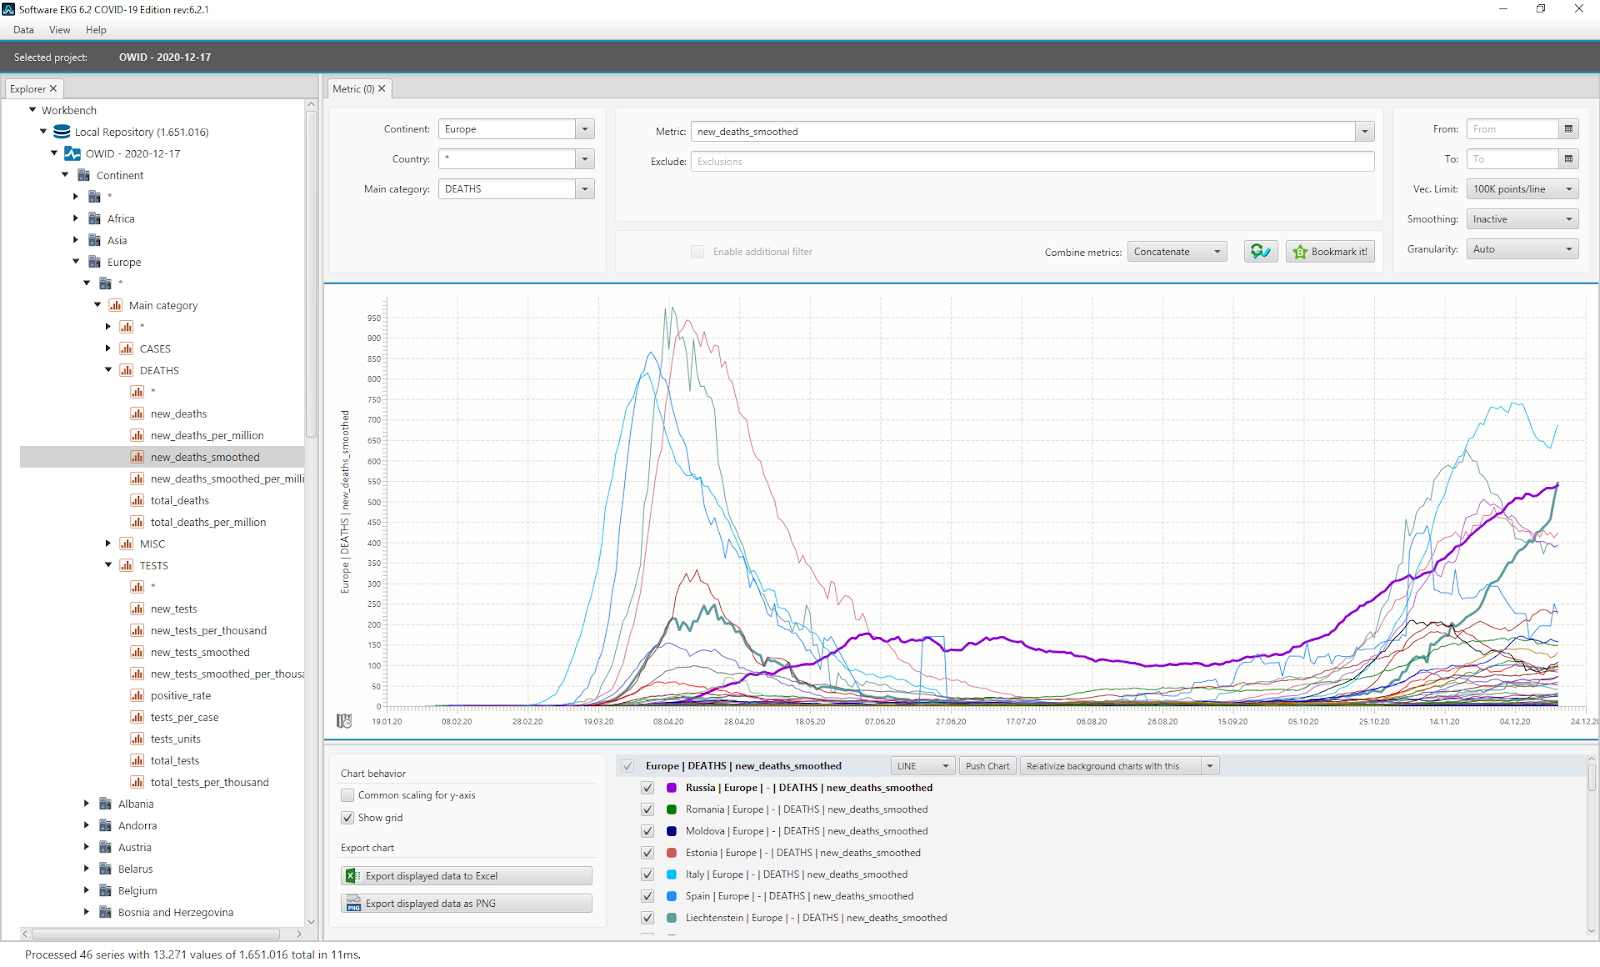Uncheck the Show grid checkbox
The image size is (1600, 967).
tap(348, 818)
